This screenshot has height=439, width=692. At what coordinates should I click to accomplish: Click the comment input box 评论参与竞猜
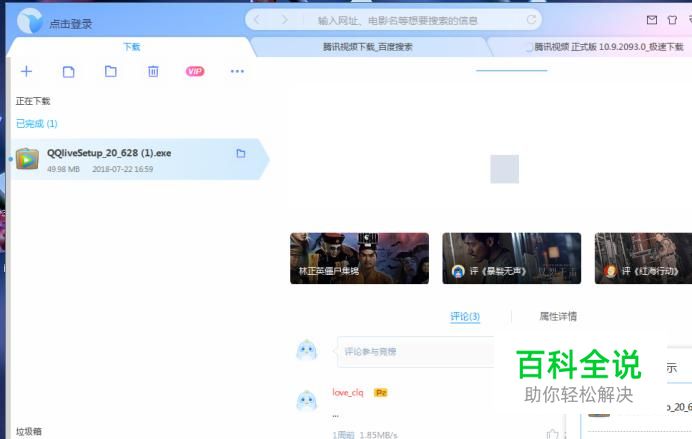(x=415, y=352)
